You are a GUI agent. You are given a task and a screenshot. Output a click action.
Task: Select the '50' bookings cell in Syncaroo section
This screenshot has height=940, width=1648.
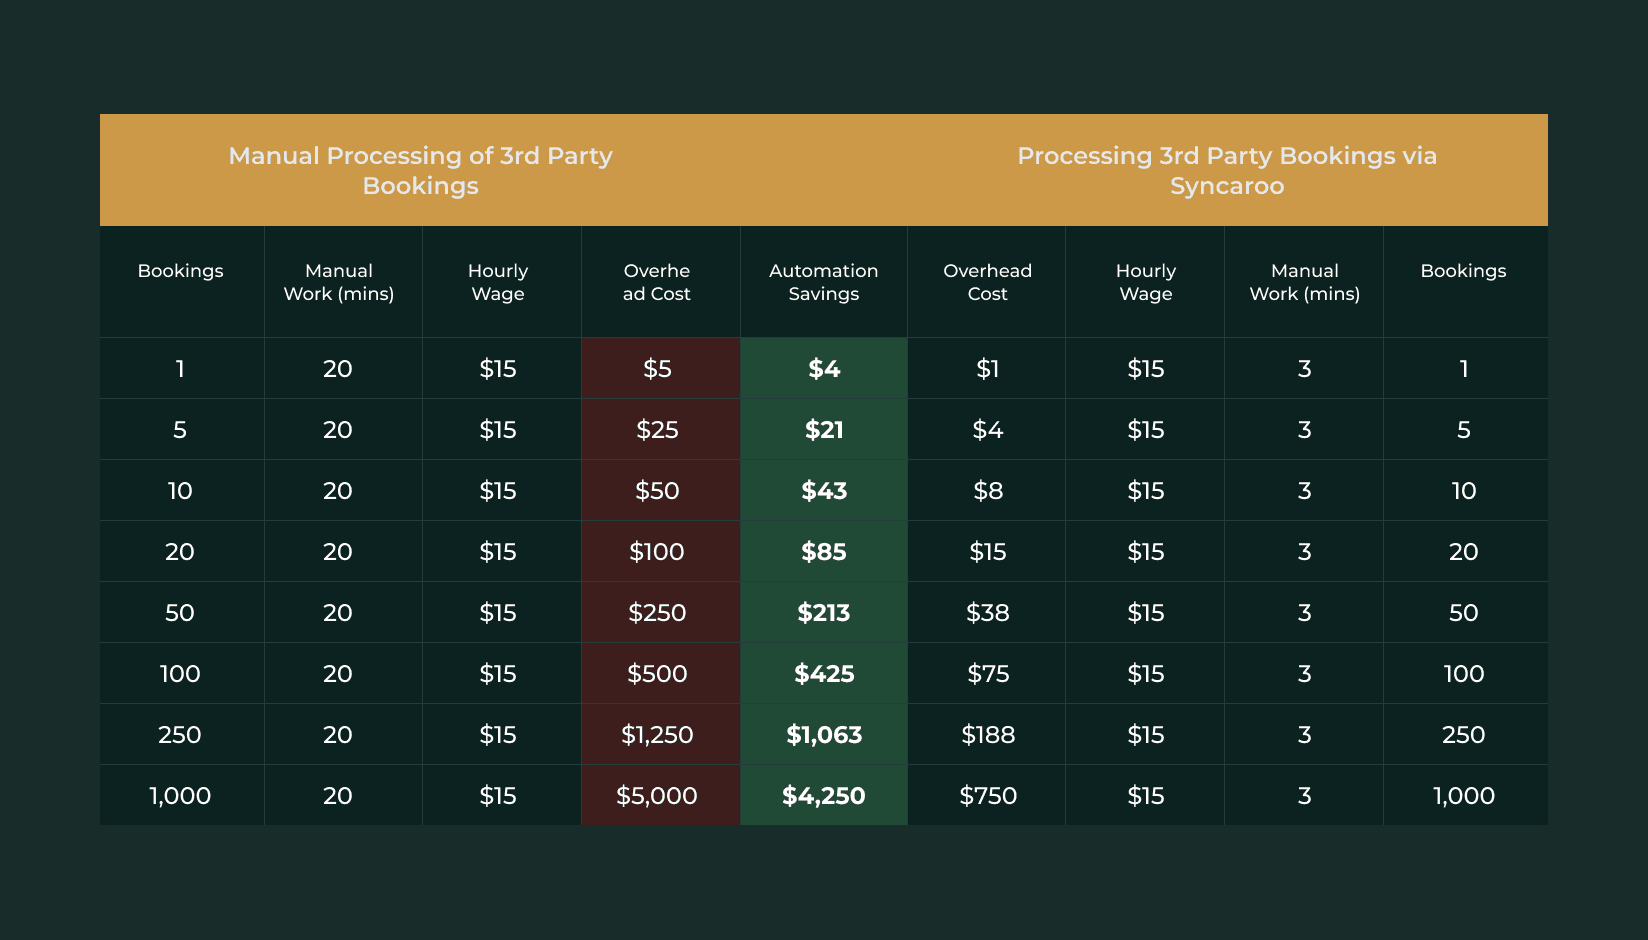click(x=1464, y=613)
